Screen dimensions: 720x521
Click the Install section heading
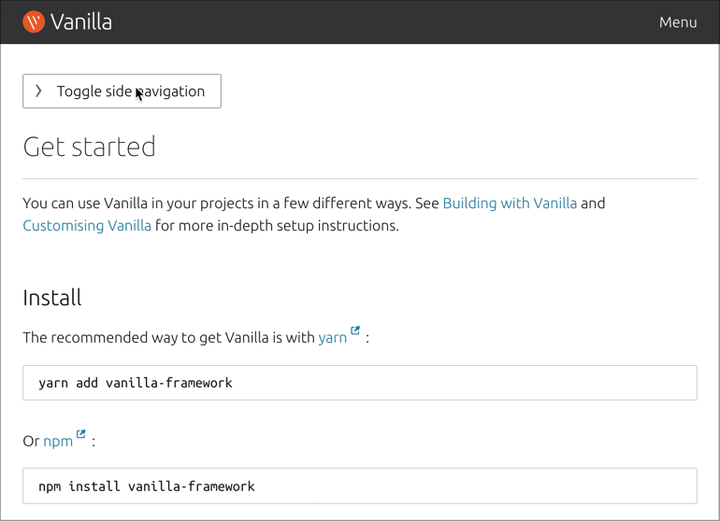52,298
